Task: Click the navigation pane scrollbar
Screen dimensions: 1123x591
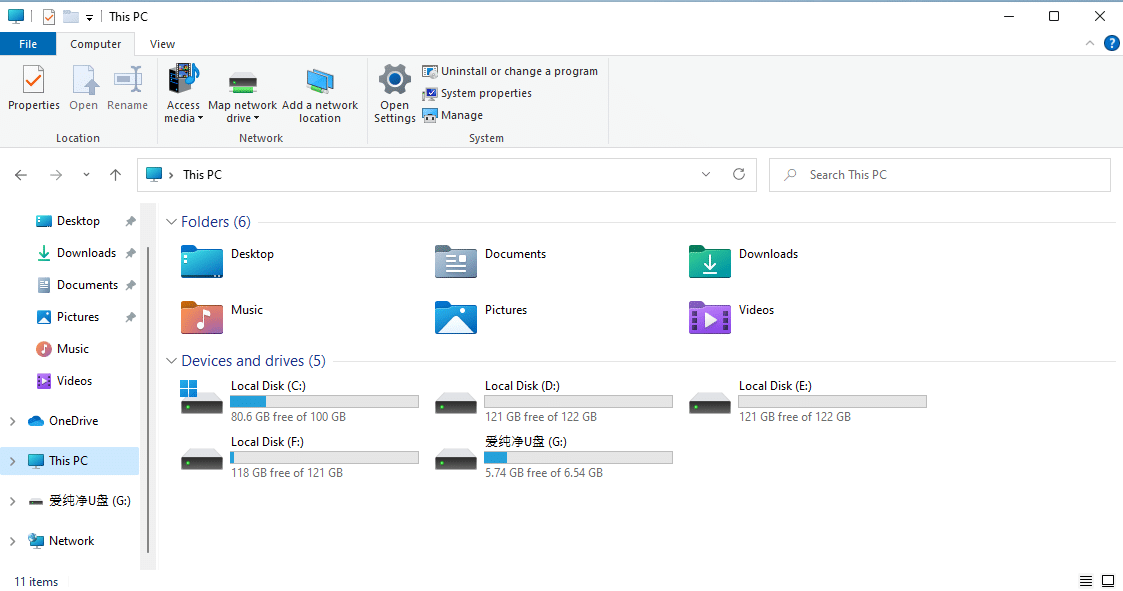Action: [148, 399]
